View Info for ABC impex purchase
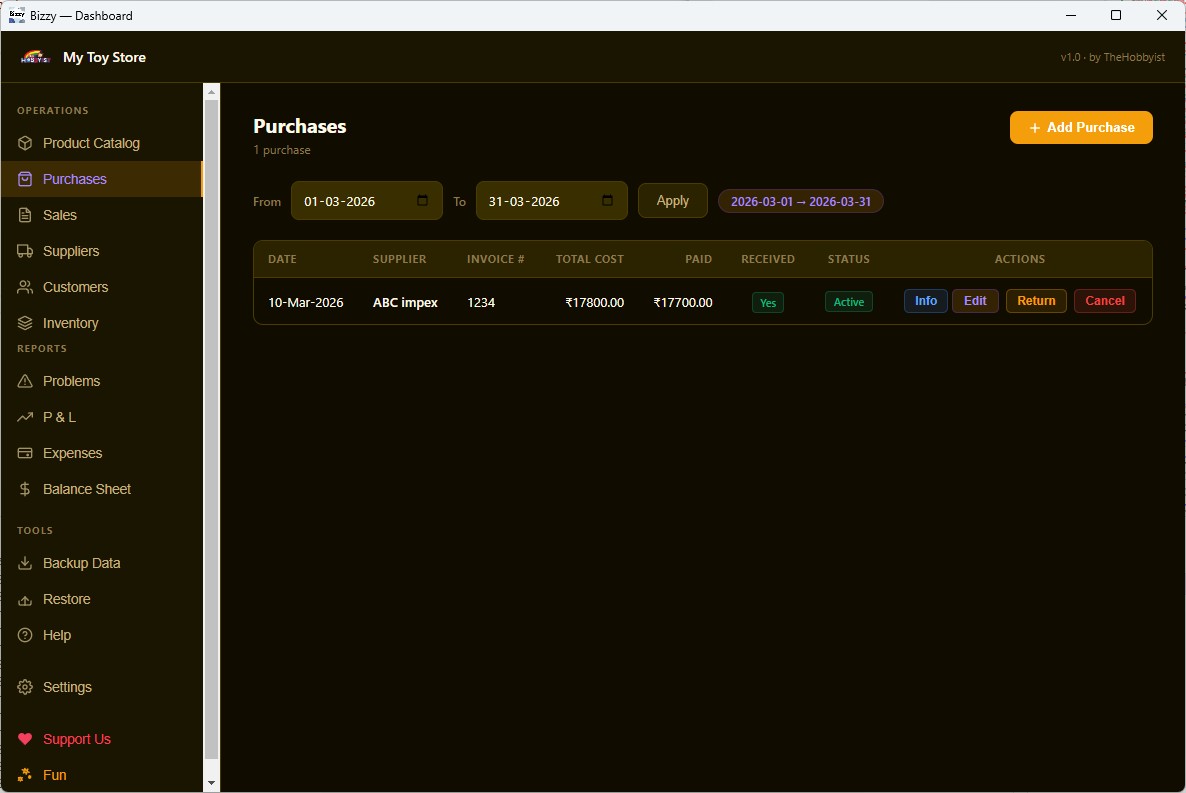The height and width of the screenshot is (793, 1186). click(x=925, y=301)
